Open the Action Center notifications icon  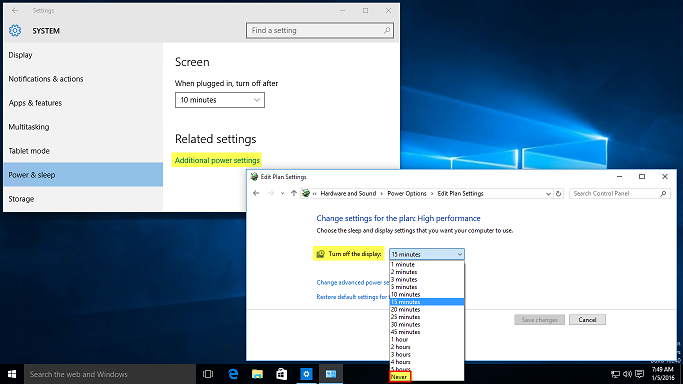pos(639,374)
